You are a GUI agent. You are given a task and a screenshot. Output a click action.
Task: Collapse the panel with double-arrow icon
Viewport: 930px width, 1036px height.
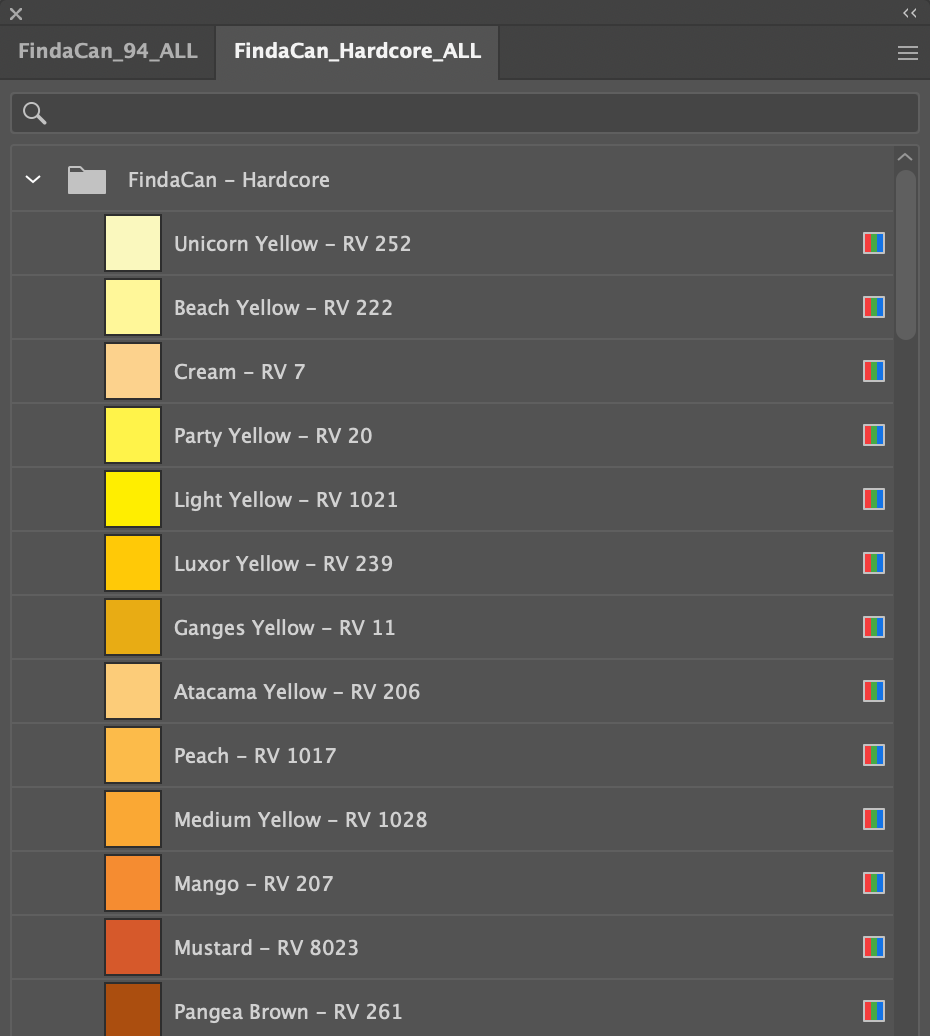pos(910,13)
